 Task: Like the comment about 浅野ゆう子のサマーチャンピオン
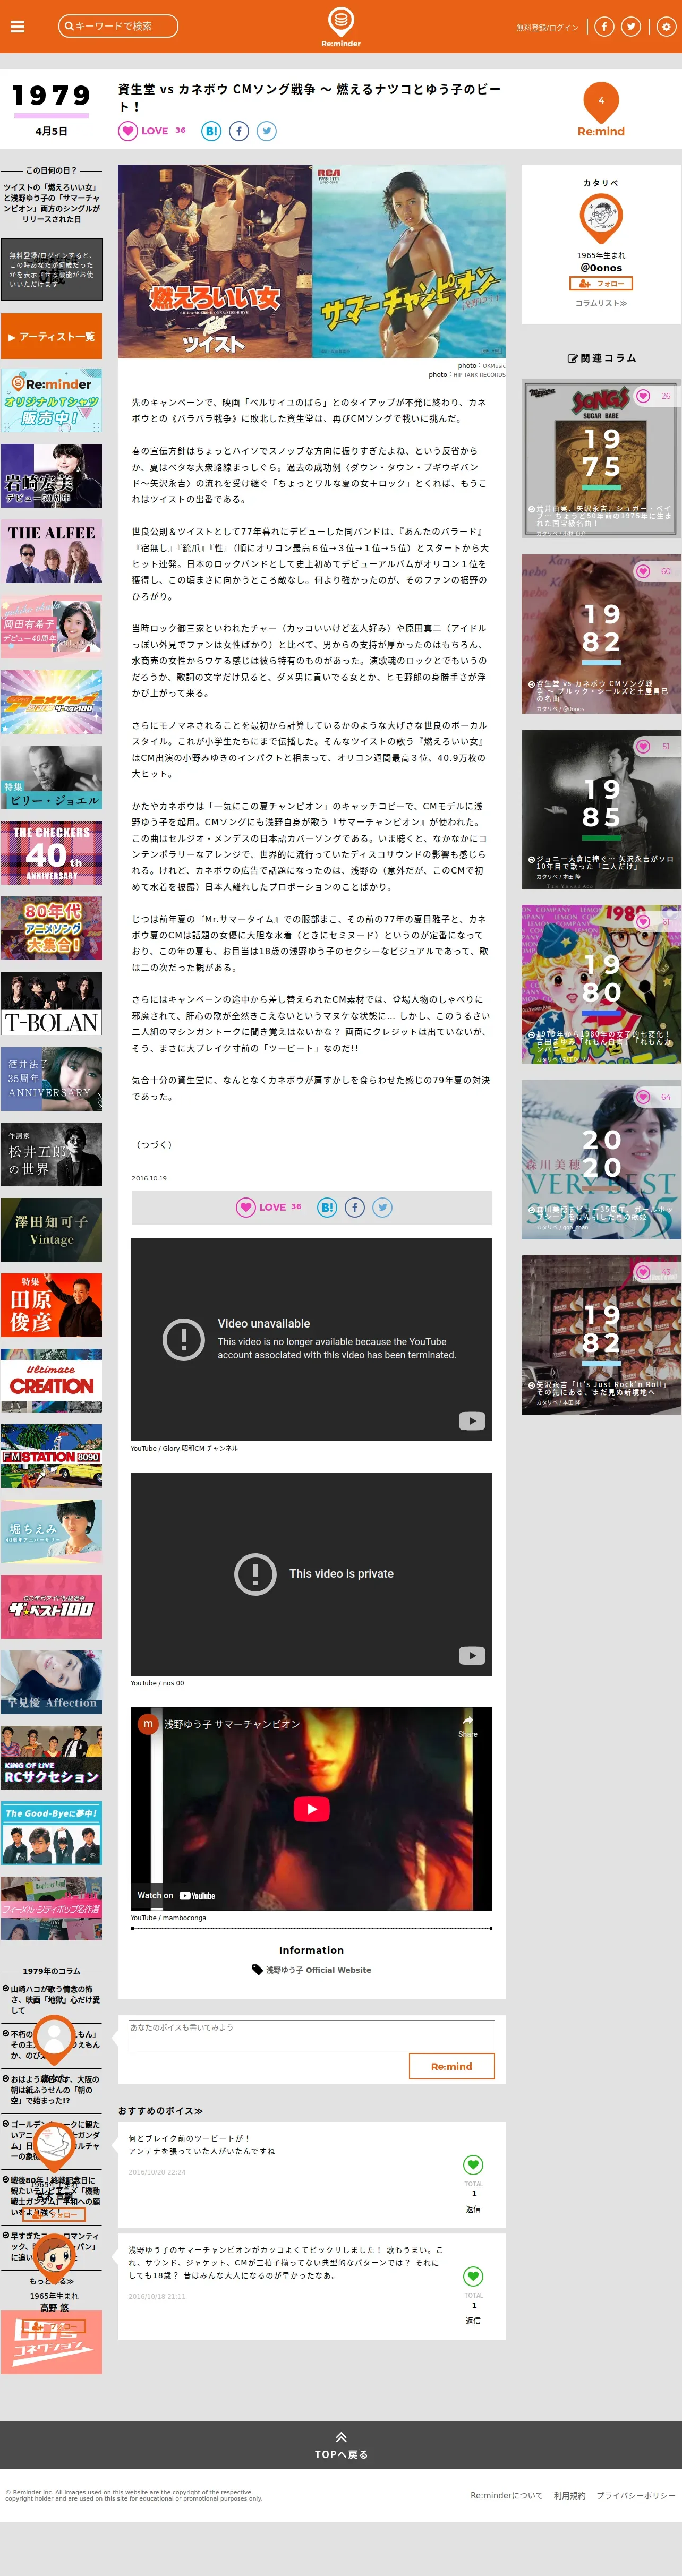coord(473,2276)
